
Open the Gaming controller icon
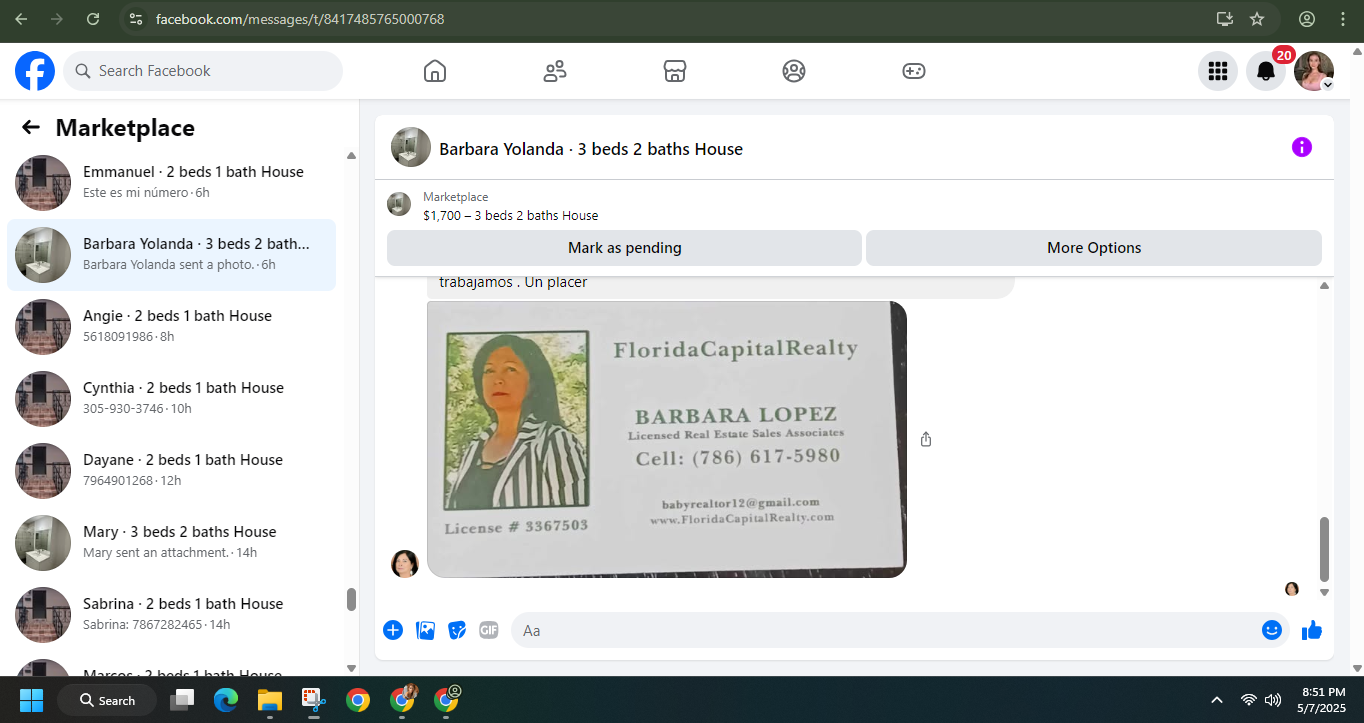(x=914, y=71)
